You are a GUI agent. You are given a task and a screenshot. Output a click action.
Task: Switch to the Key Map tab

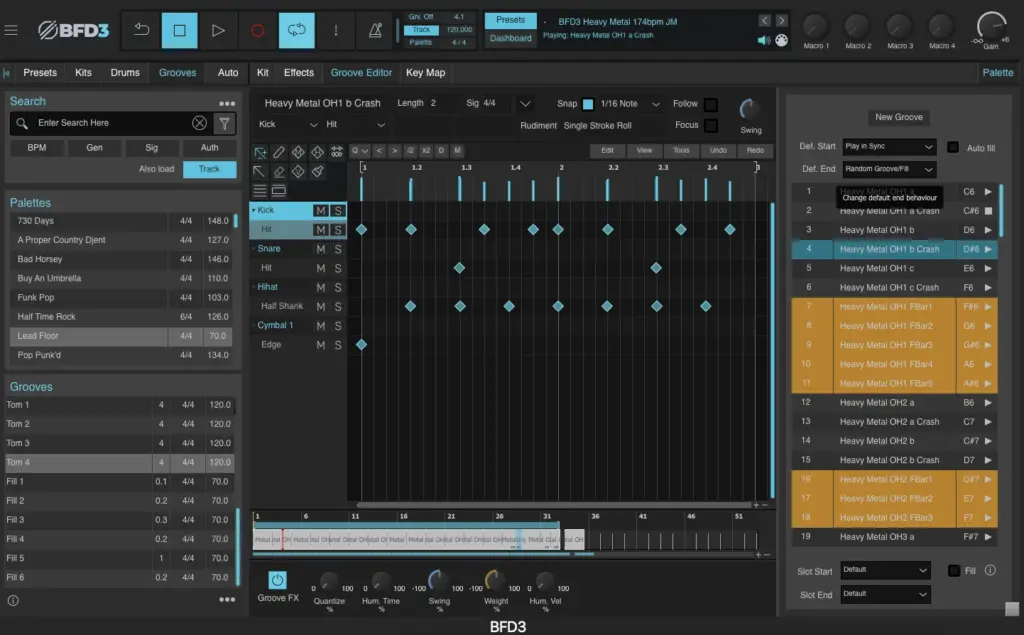coord(425,73)
